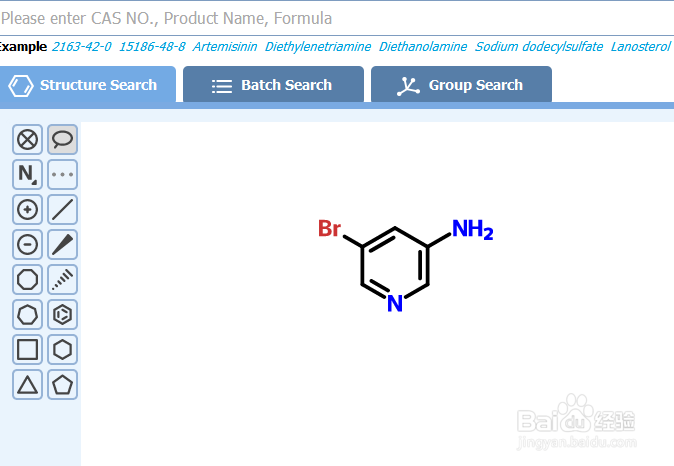Select the hashed wedge bond tool
The width and height of the screenshot is (674, 466).
(62, 279)
